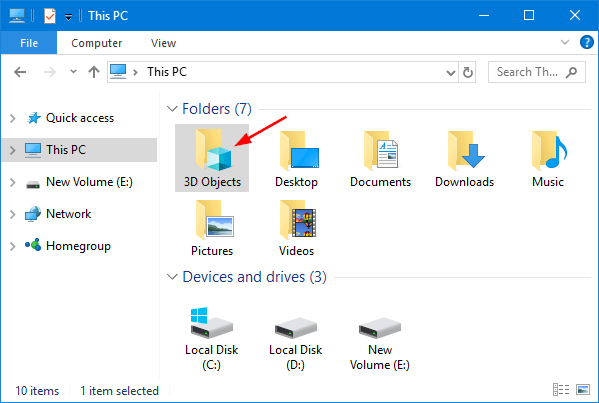The image size is (599, 403).
Task: Switch to details view in status bar
Action: 561,390
